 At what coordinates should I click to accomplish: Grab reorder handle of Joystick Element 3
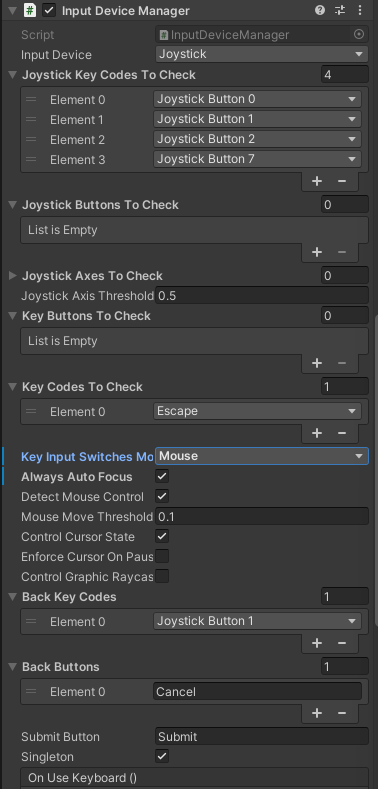point(31,159)
